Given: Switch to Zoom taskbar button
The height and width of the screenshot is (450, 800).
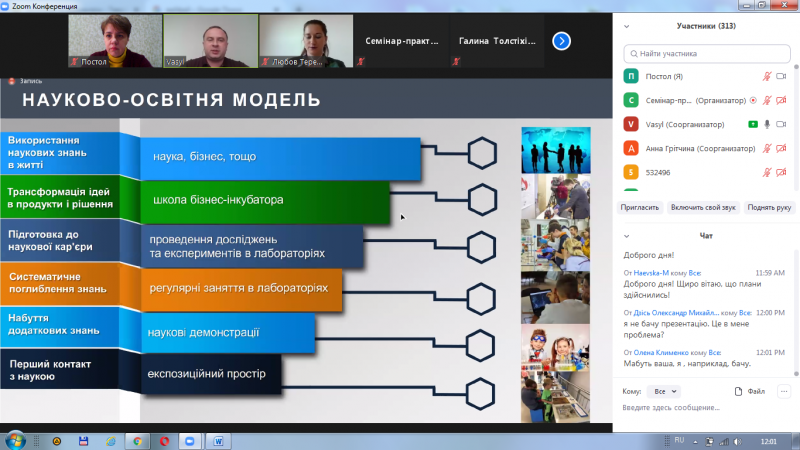Looking at the screenshot, I should 190,441.
